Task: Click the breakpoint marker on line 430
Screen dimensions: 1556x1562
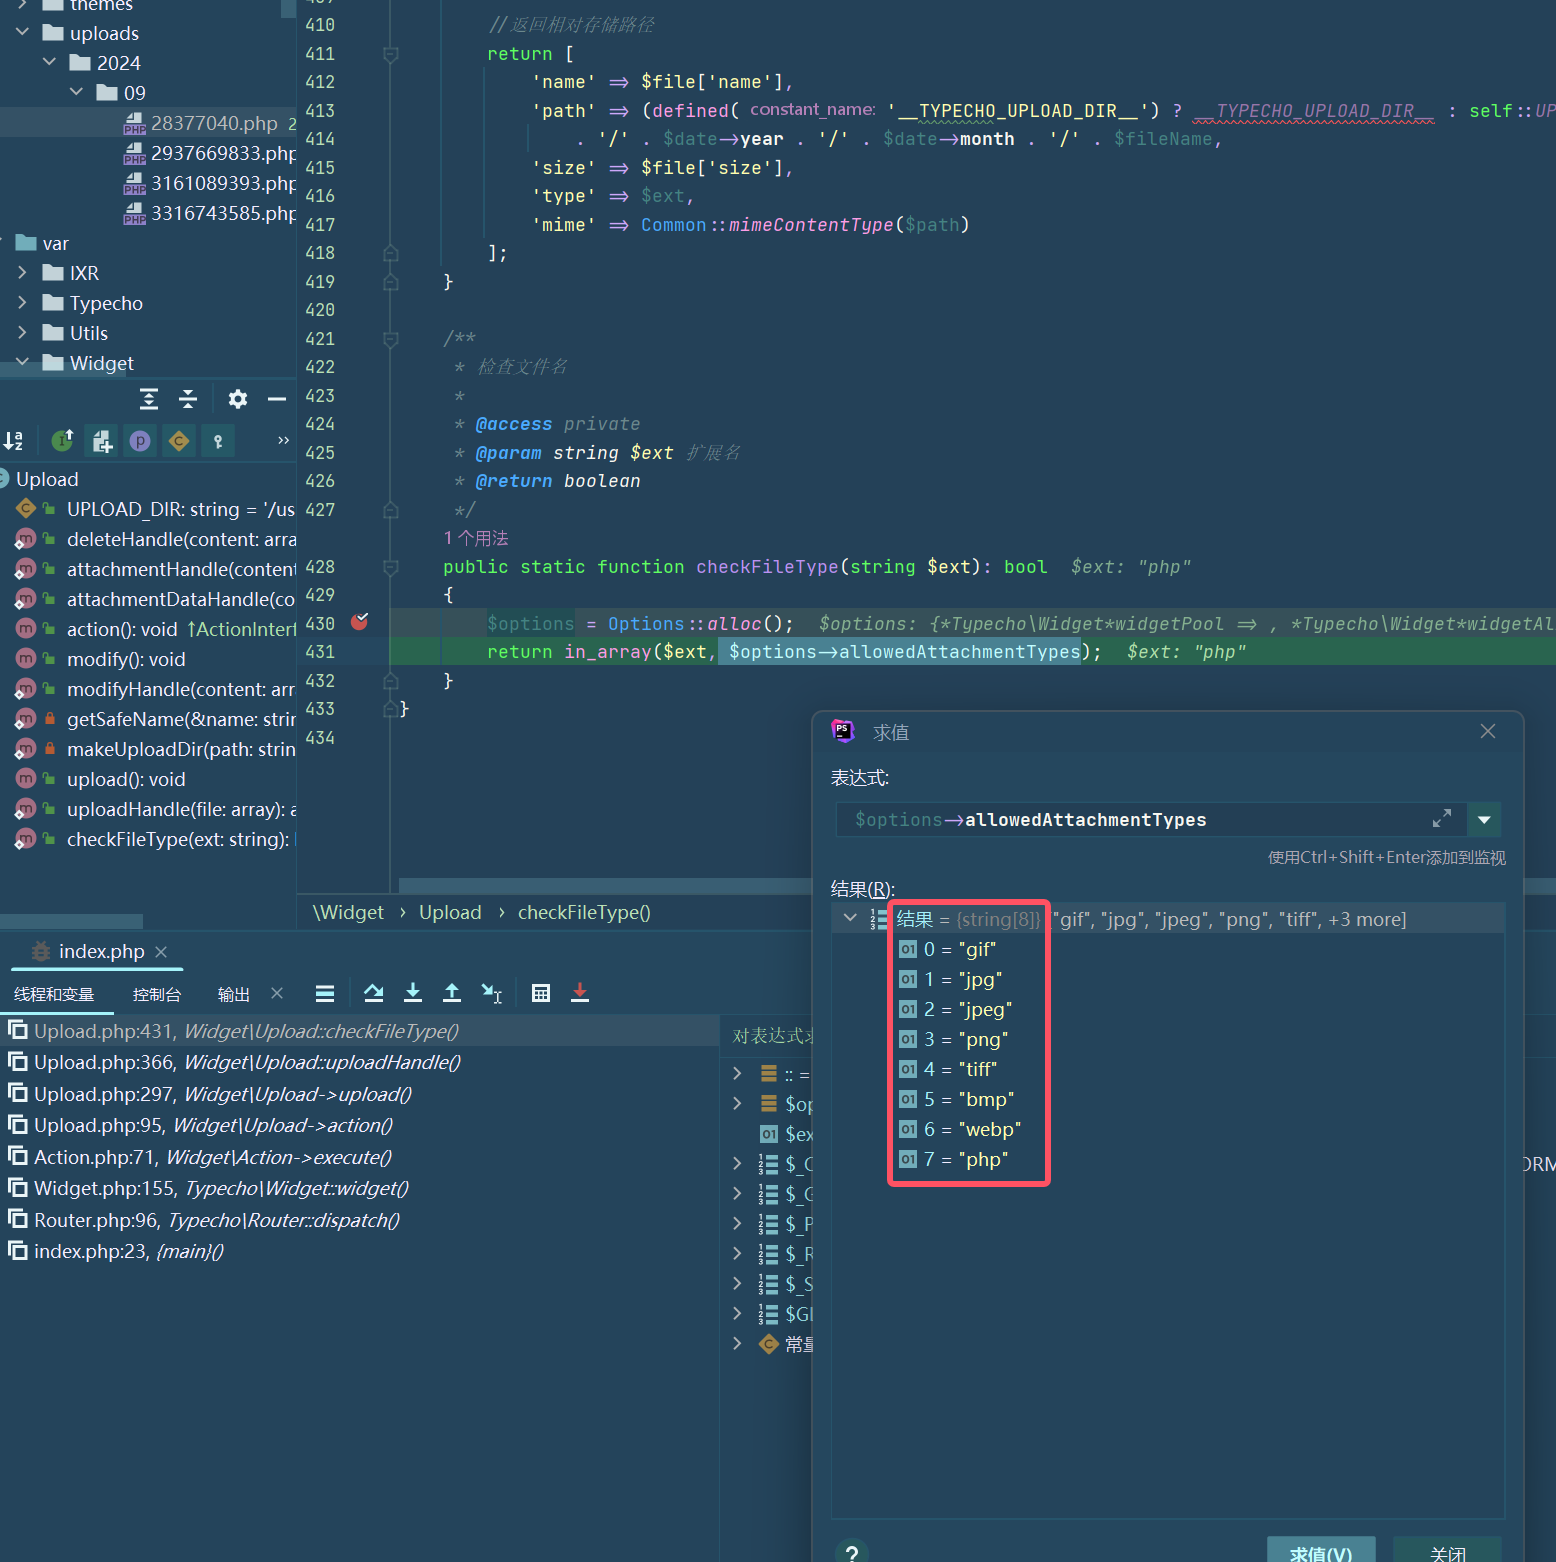Action: (x=359, y=623)
